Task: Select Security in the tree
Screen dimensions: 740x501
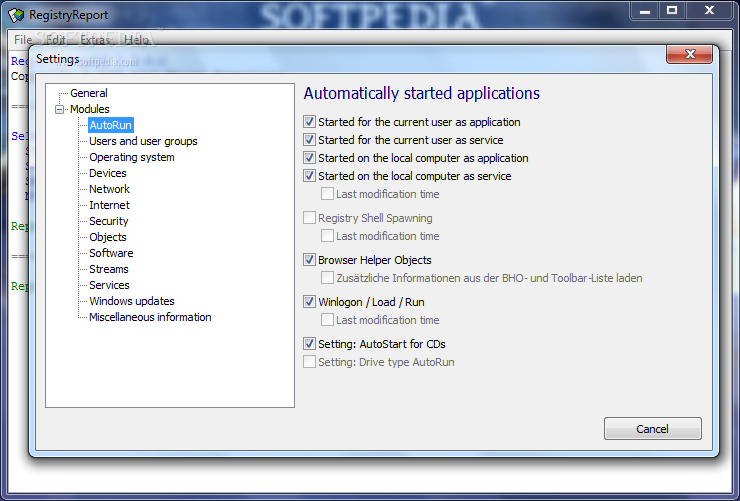Action: click(109, 221)
